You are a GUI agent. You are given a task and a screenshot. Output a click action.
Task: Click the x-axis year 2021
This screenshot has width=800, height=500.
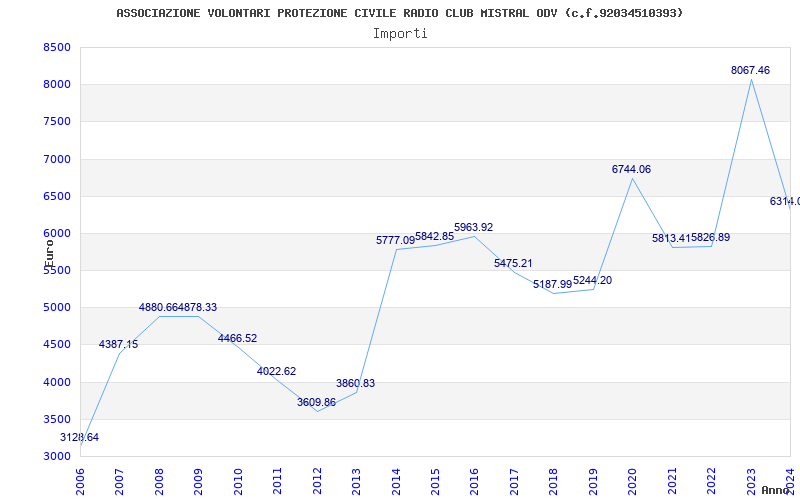(672, 481)
